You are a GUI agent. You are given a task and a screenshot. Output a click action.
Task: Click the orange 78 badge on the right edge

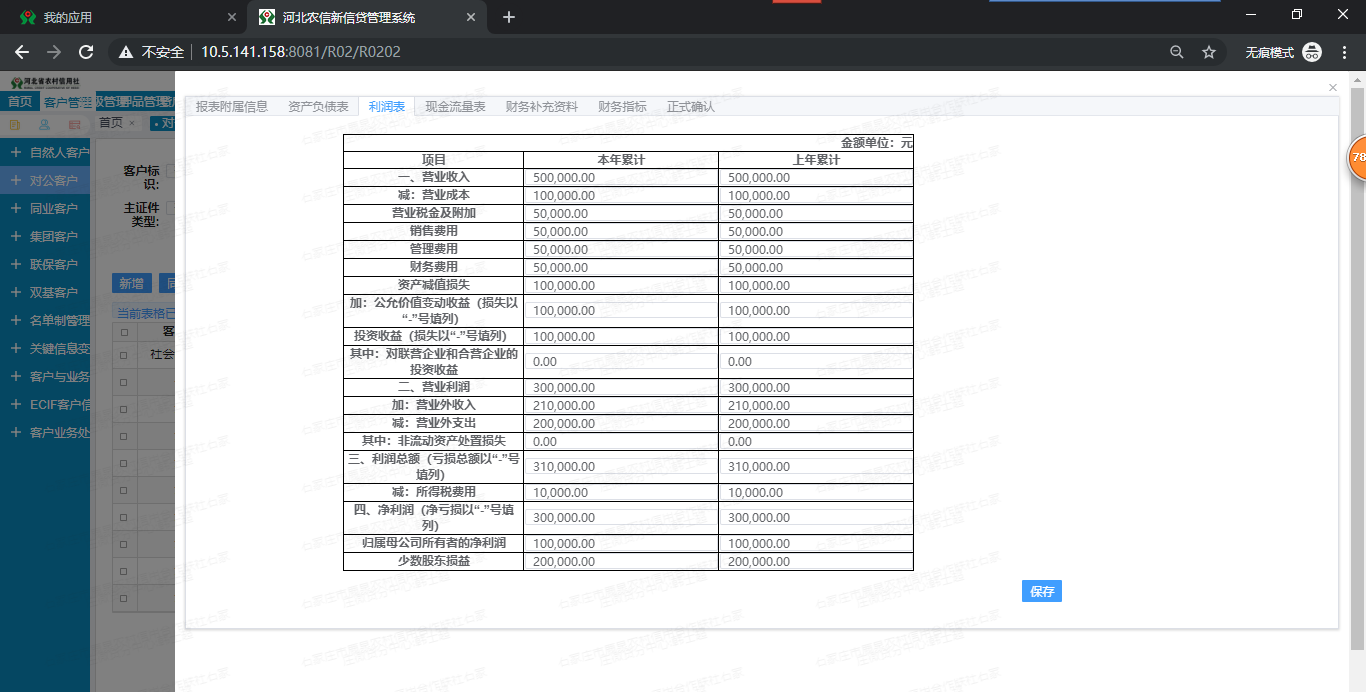[x=1358, y=158]
